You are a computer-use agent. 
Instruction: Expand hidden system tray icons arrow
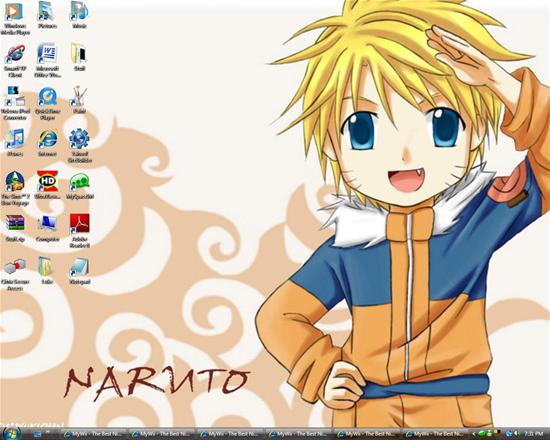pyautogui.click(x=474, y=434)
